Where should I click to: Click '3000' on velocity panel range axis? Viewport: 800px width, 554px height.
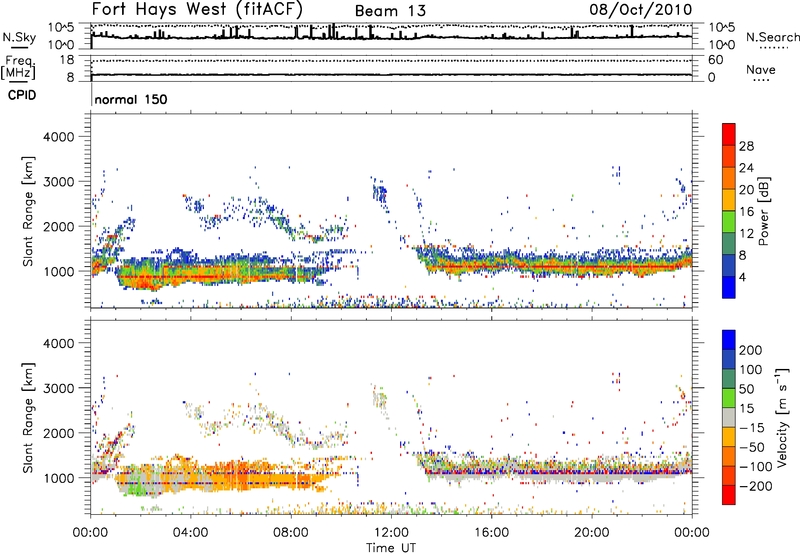[59, 388]
